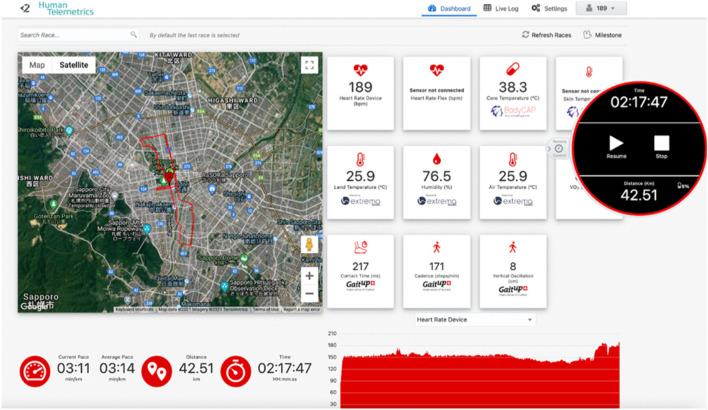Switch map to Satellite view
708x410 pixels.
point(73,65)
